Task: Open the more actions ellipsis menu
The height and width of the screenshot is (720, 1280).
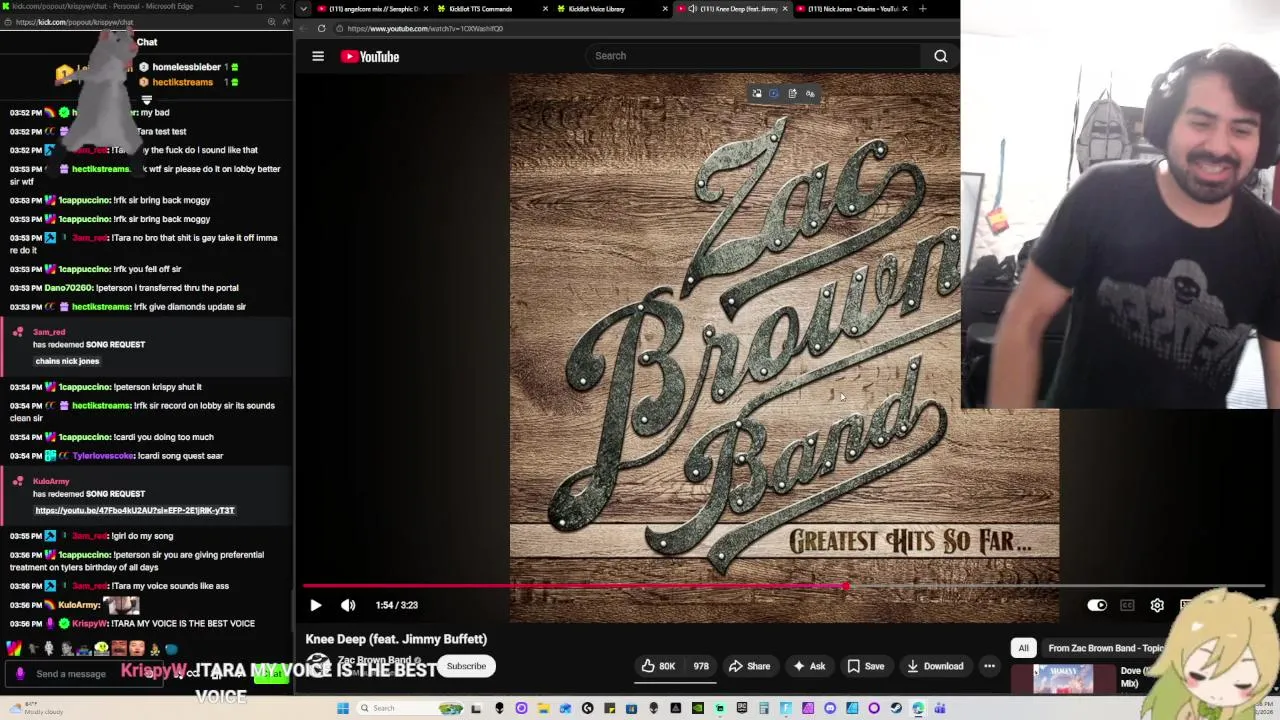Action: tap(989, 666)
